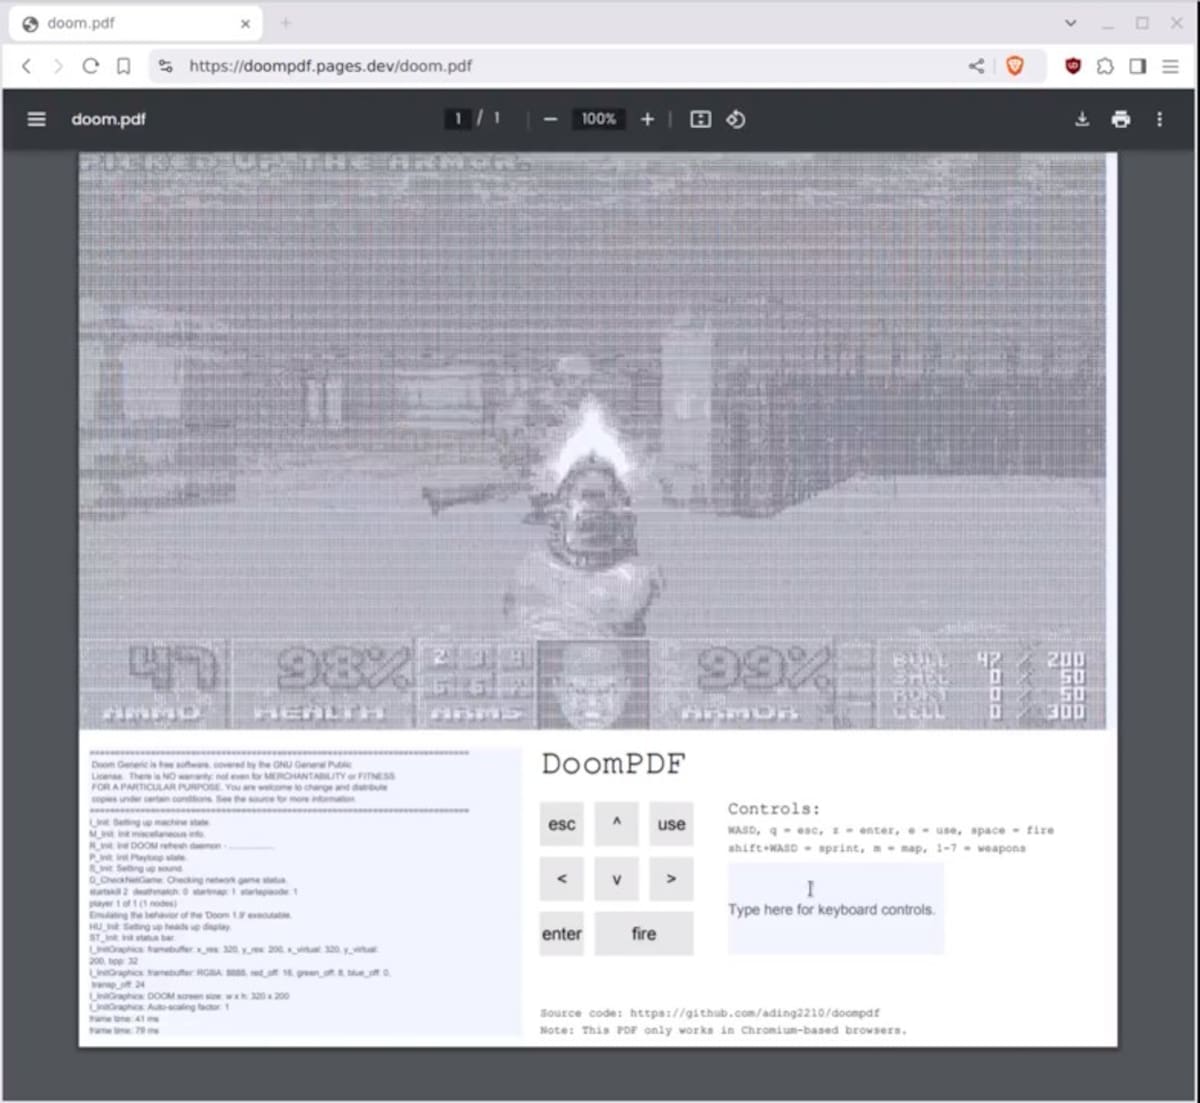Click the use game button
The image size is (1200, 1103).
pyautogui.click(x=671, y=824)
